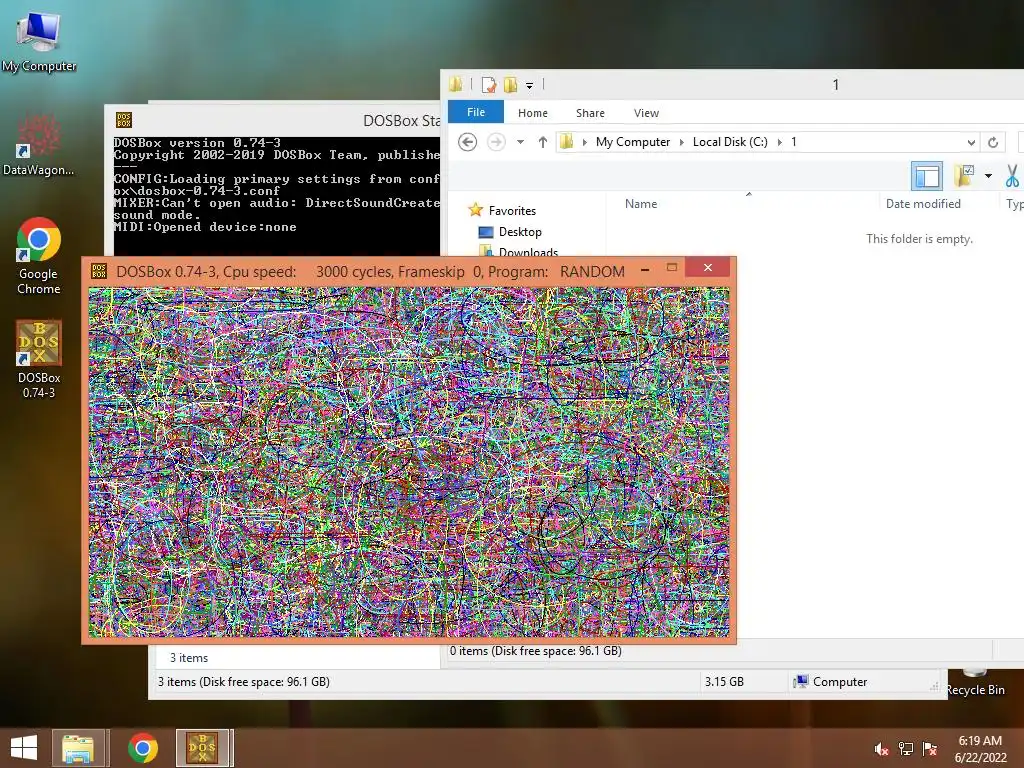Click the DOSBox Status Window console icon
The height and width of the screenshot is (768, 1024).
click(124, 120)
